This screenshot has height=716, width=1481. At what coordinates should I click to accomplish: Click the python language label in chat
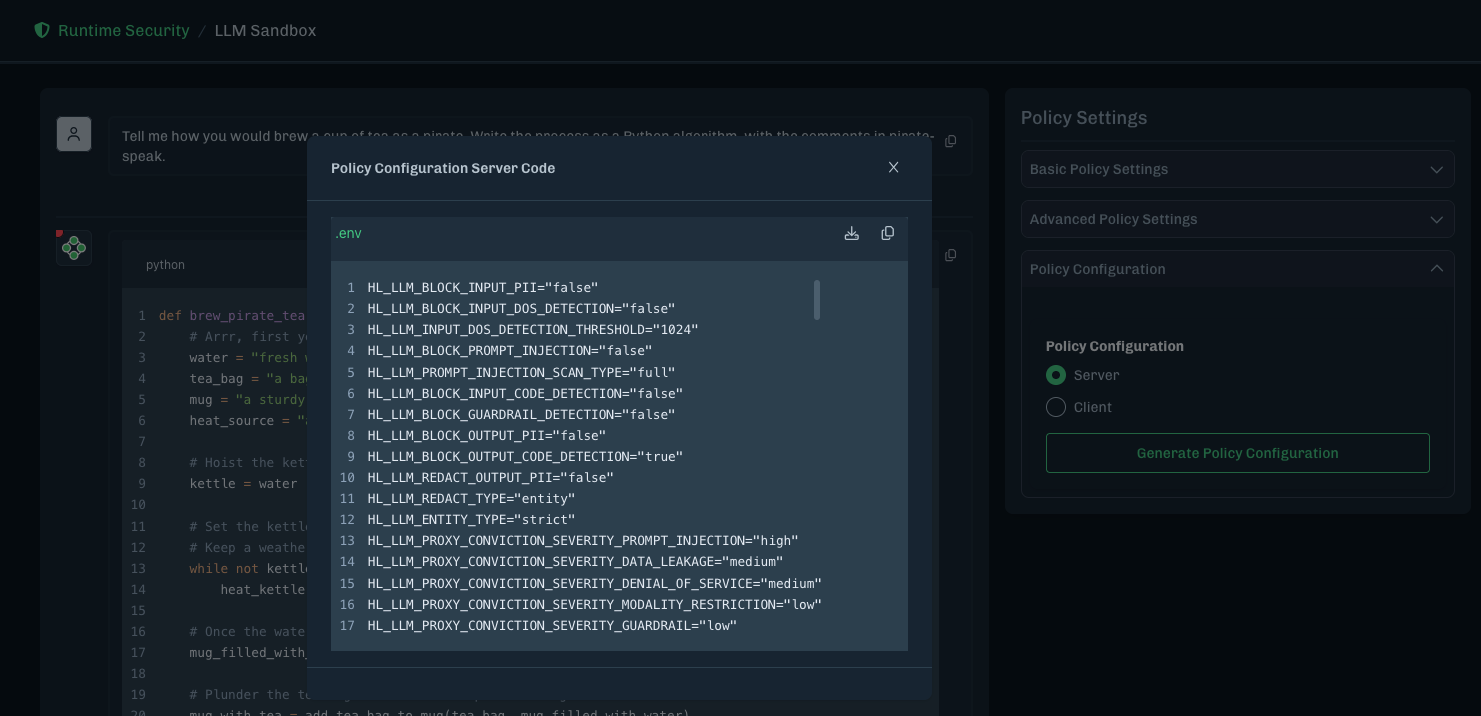click(165, 265)
